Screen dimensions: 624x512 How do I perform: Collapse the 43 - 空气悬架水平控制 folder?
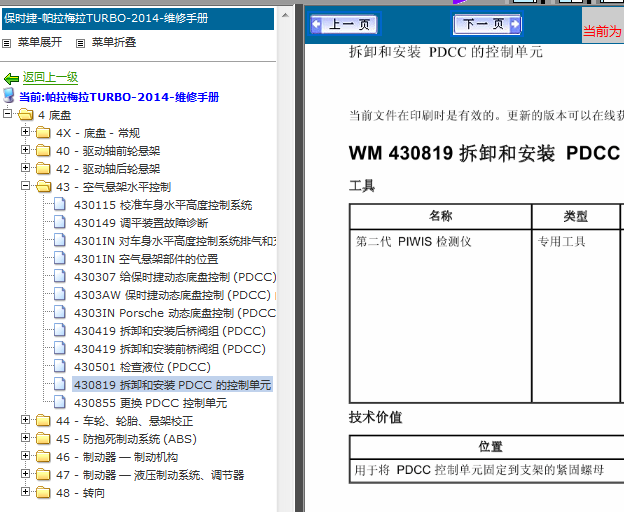[25, 185]
